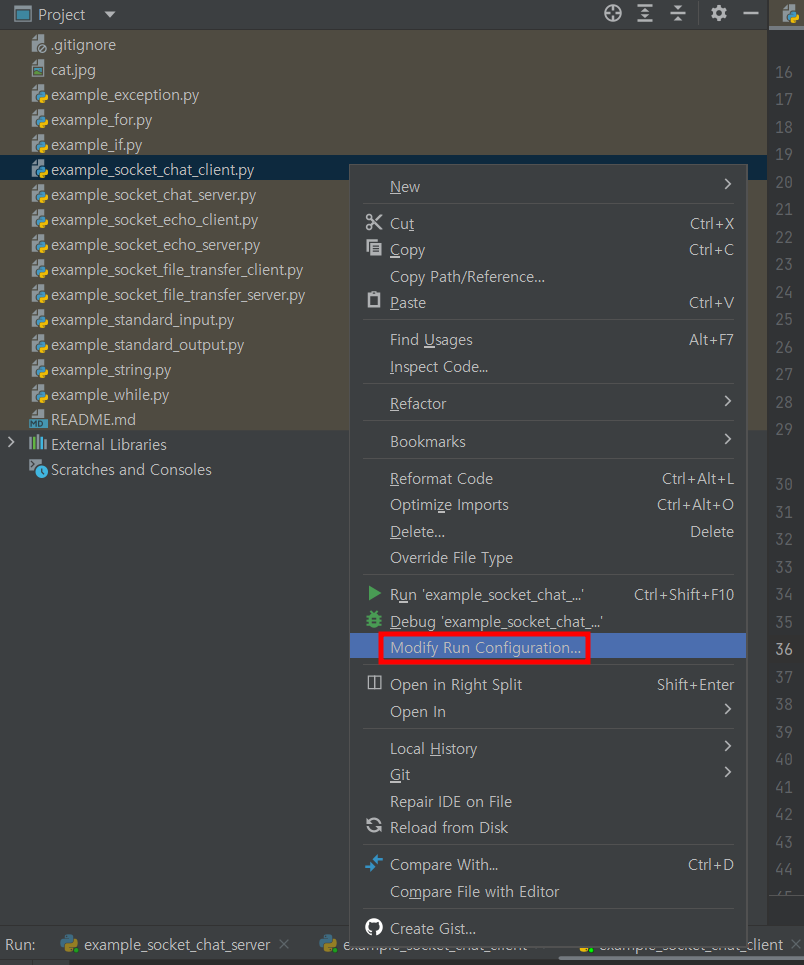
Task: Choose Paste from the context menu
Action: pyautogui.click(x=548, y=303)
